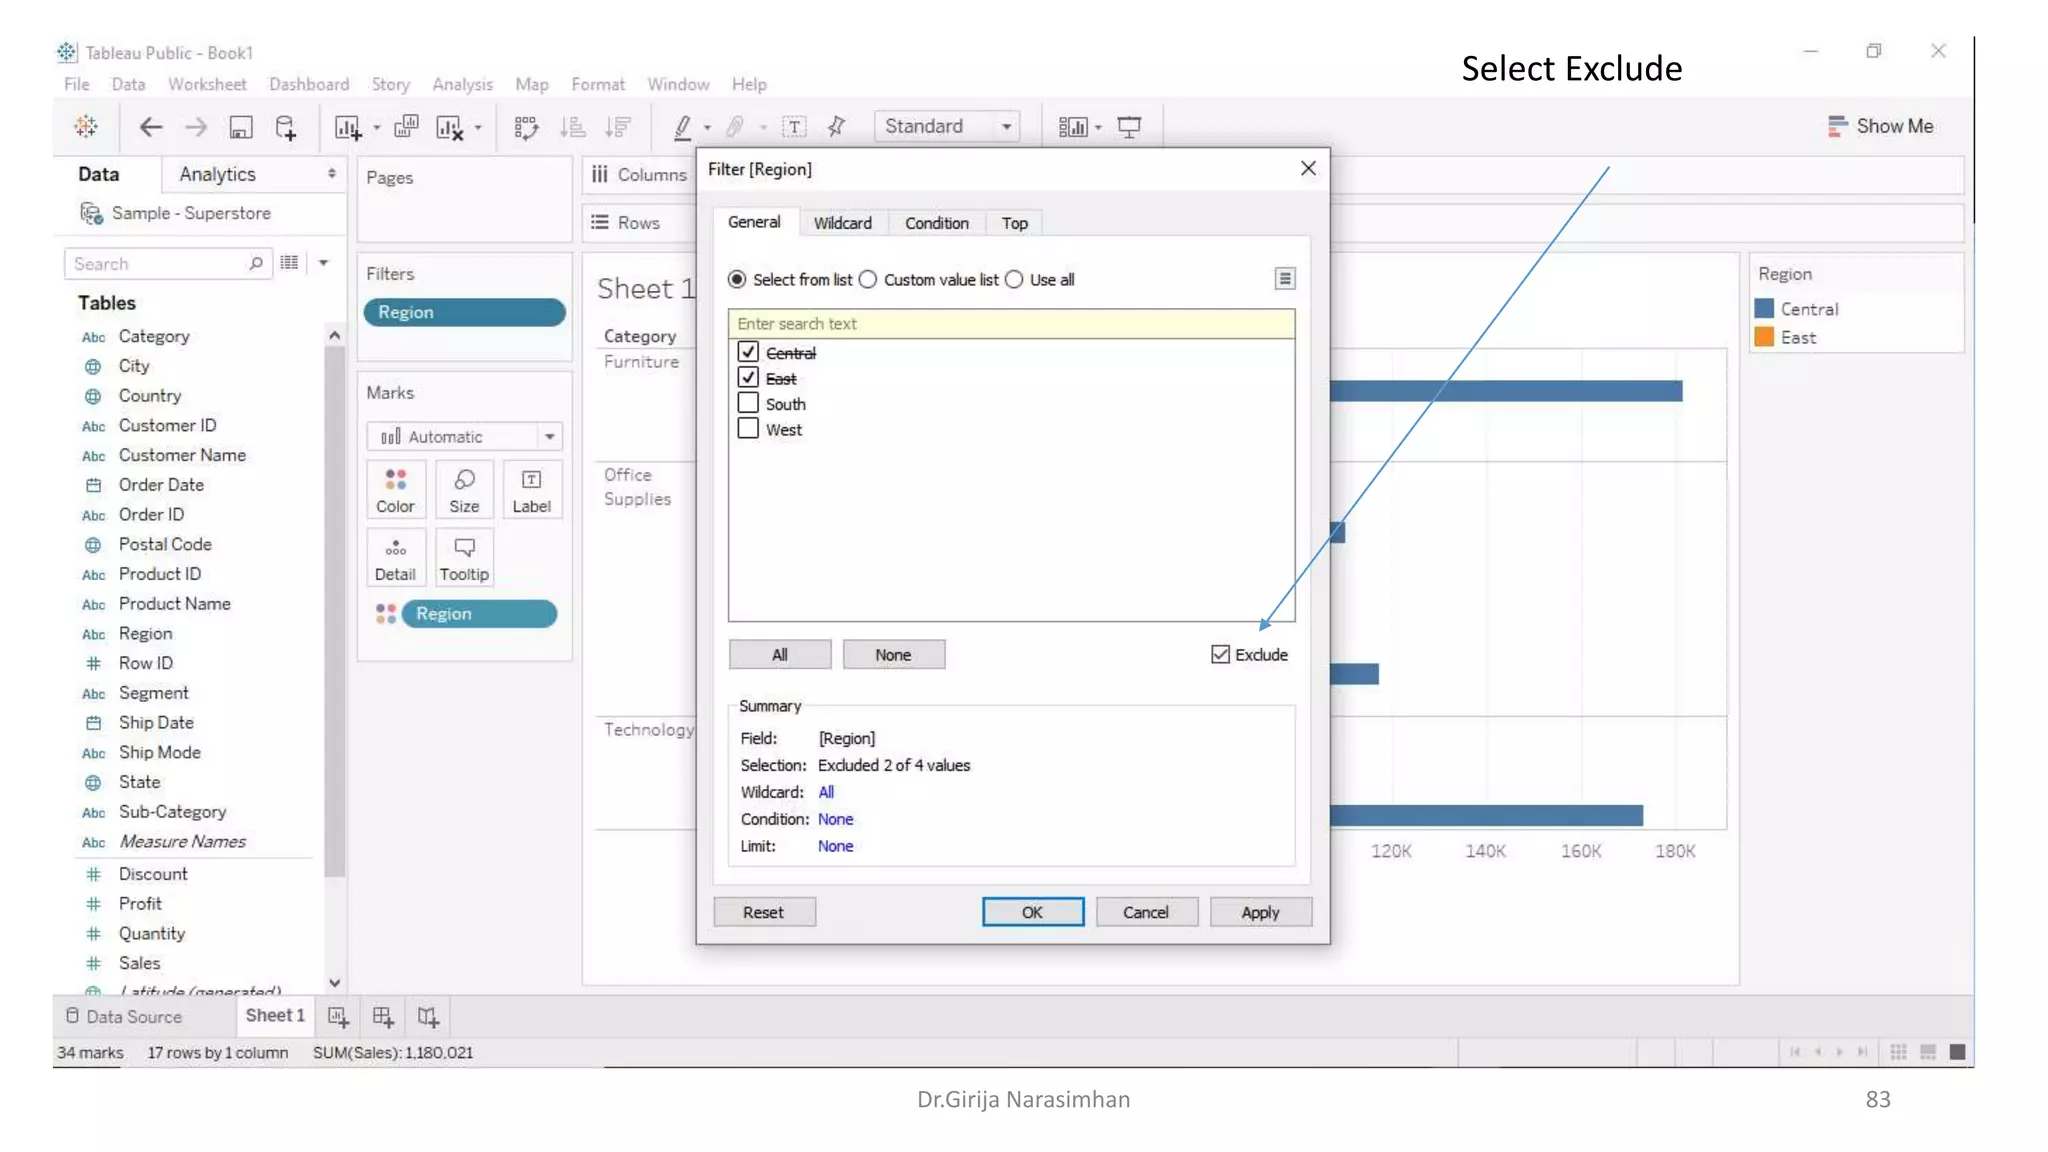Click the Undo back arrow icon
This screenshot has height=1152, width=2048.
pyautogui.click(x=150, y=127)
